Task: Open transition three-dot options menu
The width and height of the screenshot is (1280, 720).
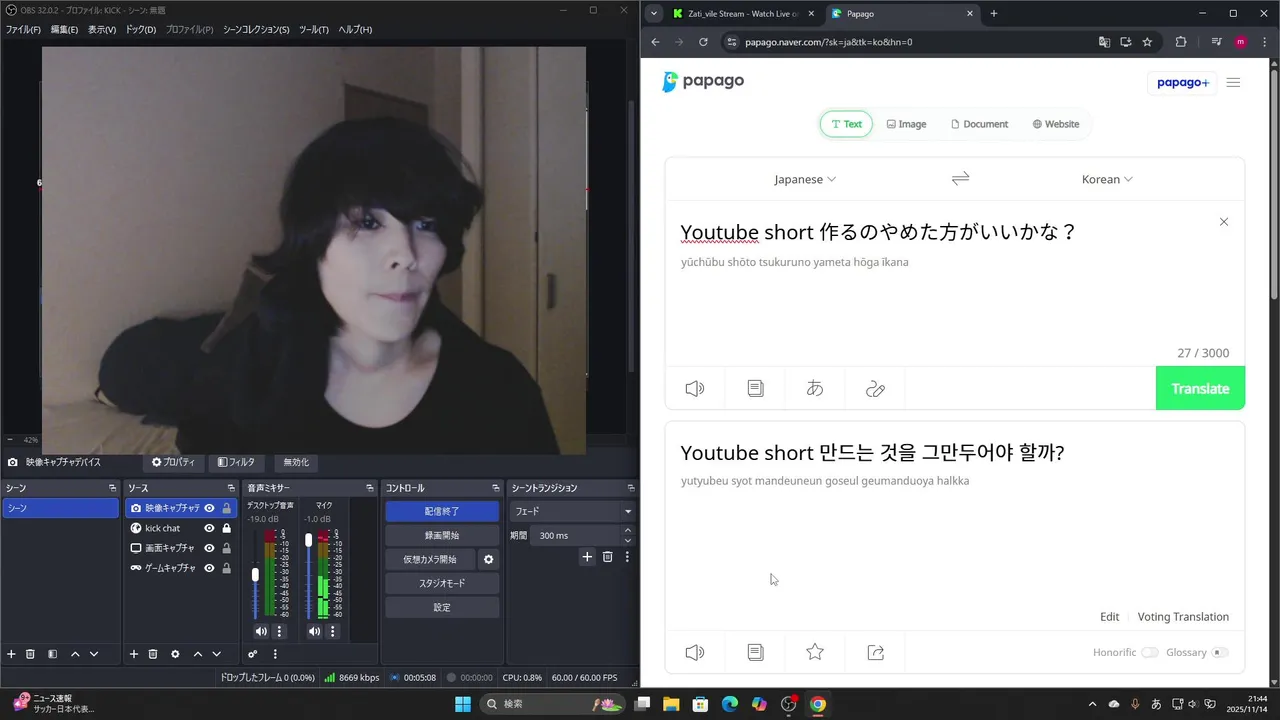Action: [x=627, y=557]
